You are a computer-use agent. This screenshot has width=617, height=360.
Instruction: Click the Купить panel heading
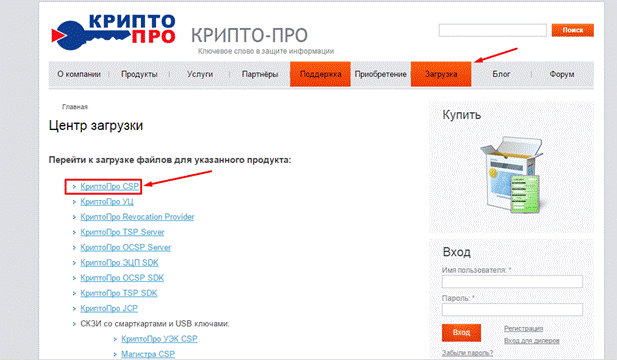(x=462, y=115)
